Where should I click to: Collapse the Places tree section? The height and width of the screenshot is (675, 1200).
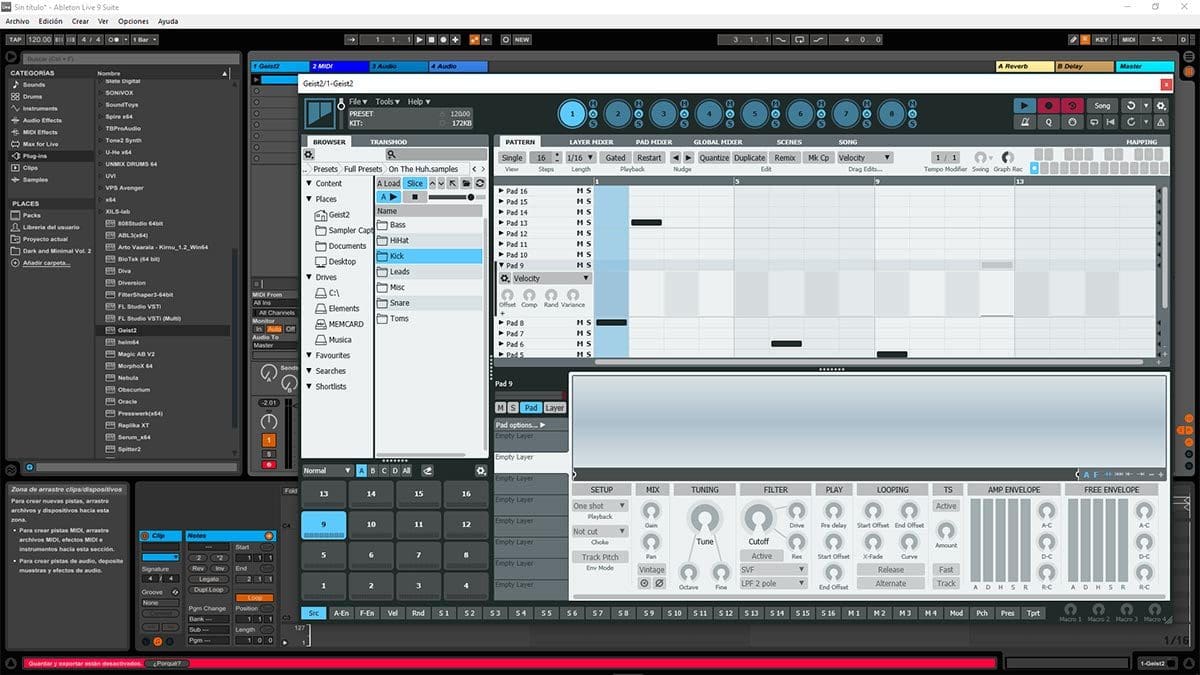[x=309, y=199]
